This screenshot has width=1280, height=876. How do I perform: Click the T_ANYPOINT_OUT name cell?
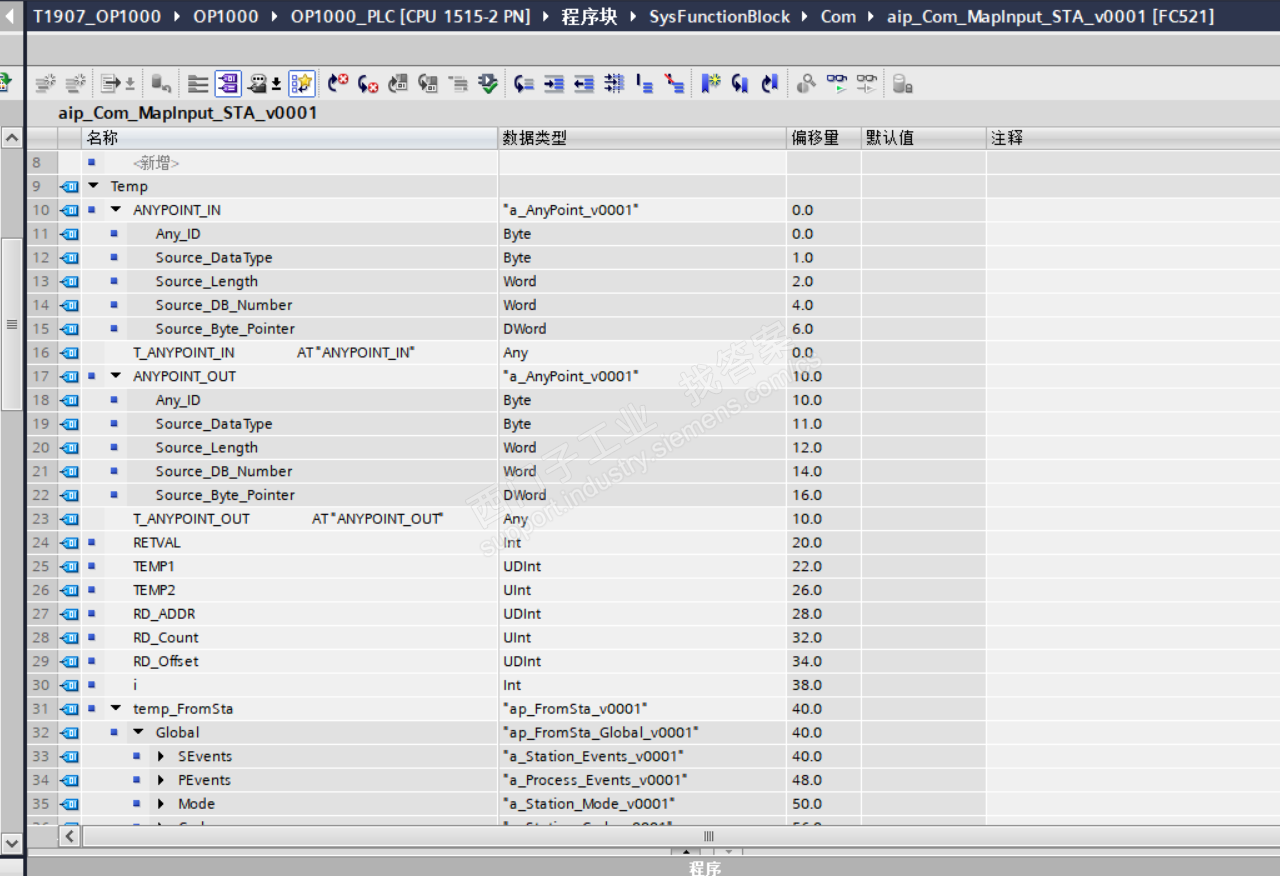(x=192, y=519)
